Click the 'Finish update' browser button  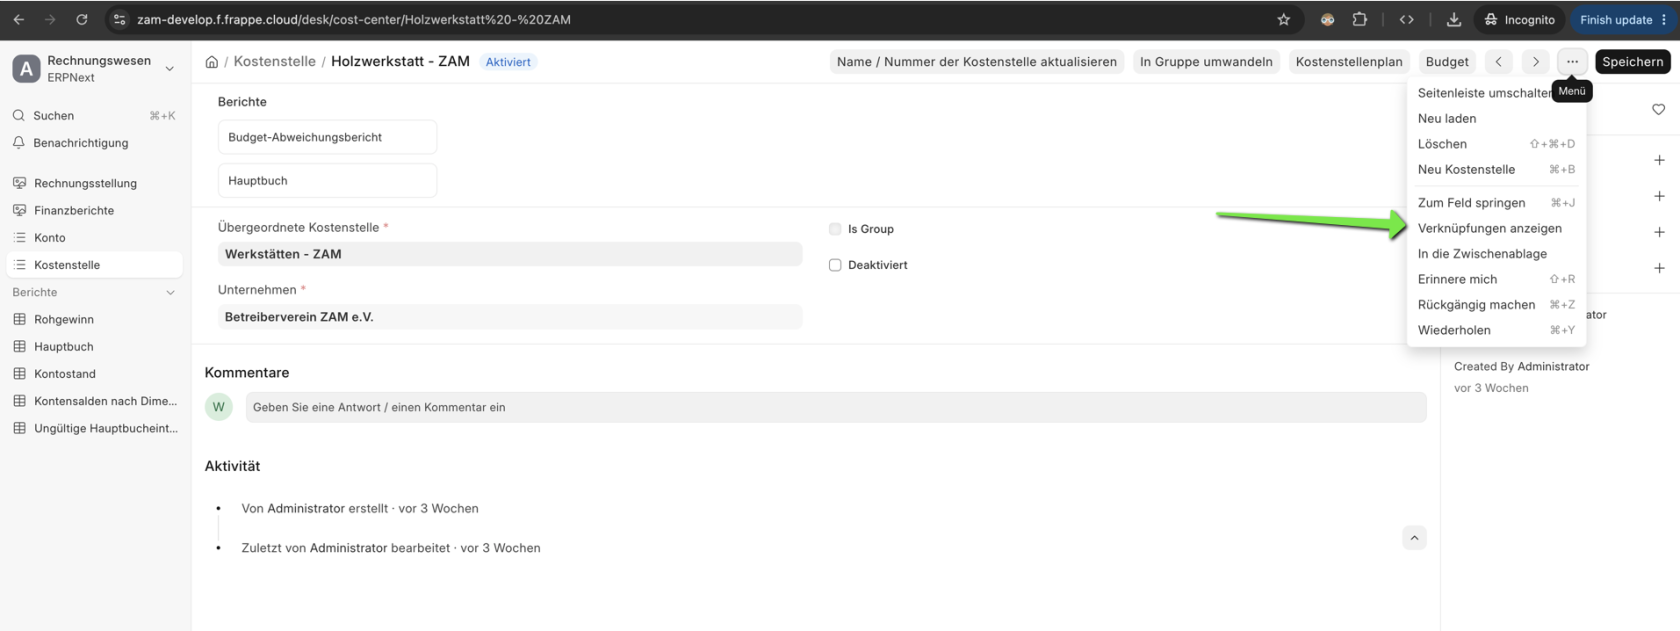point(1621,19)
